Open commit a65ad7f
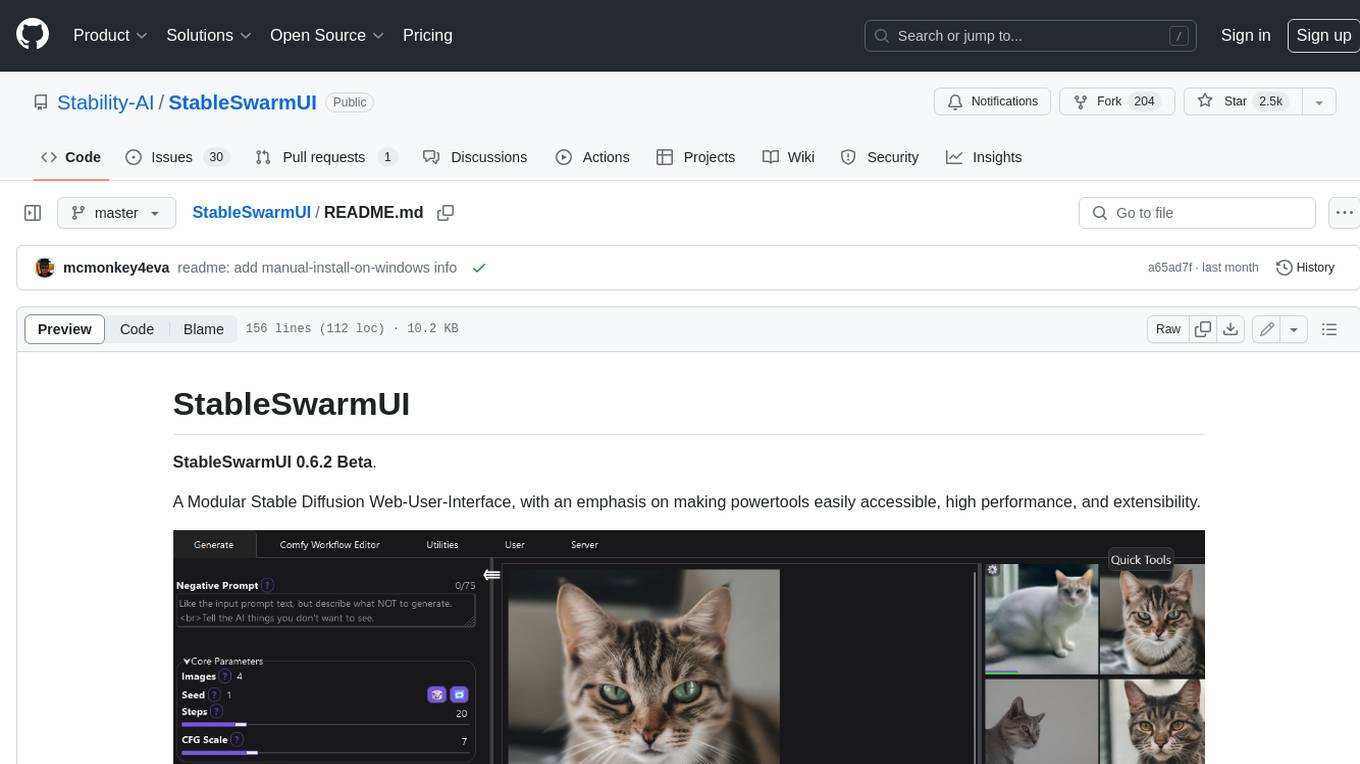The height and width of the screenshot is (764, 1360). click(x=1169, y=268)
